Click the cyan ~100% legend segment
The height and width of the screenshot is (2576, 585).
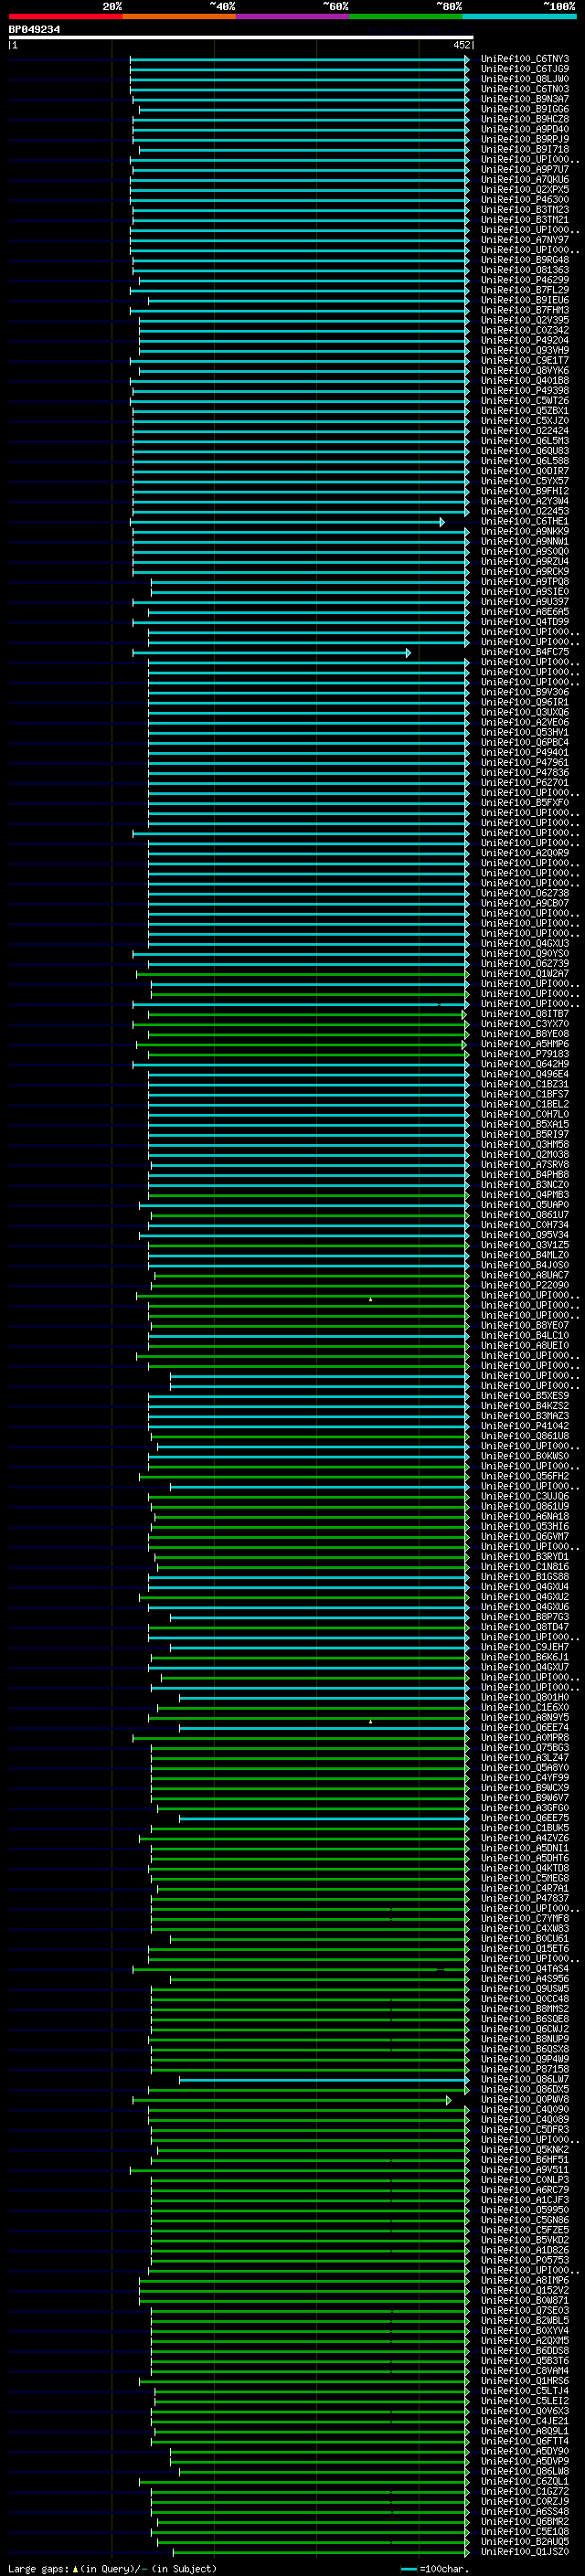[519, 16]
